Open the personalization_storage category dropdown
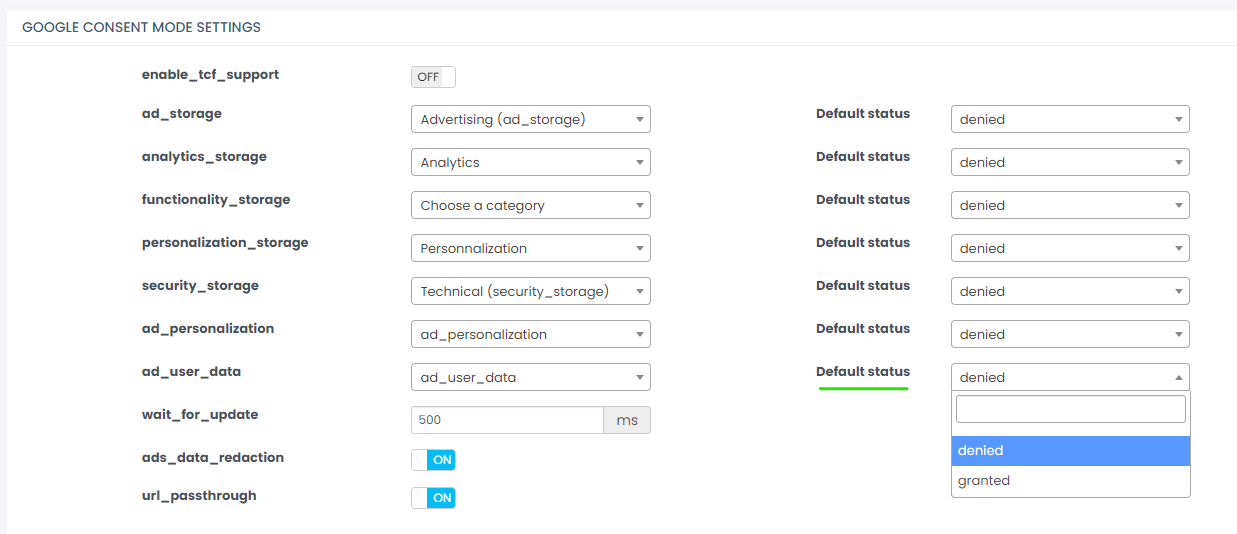The image size is (1237, 534). click(x=530, y=248)
